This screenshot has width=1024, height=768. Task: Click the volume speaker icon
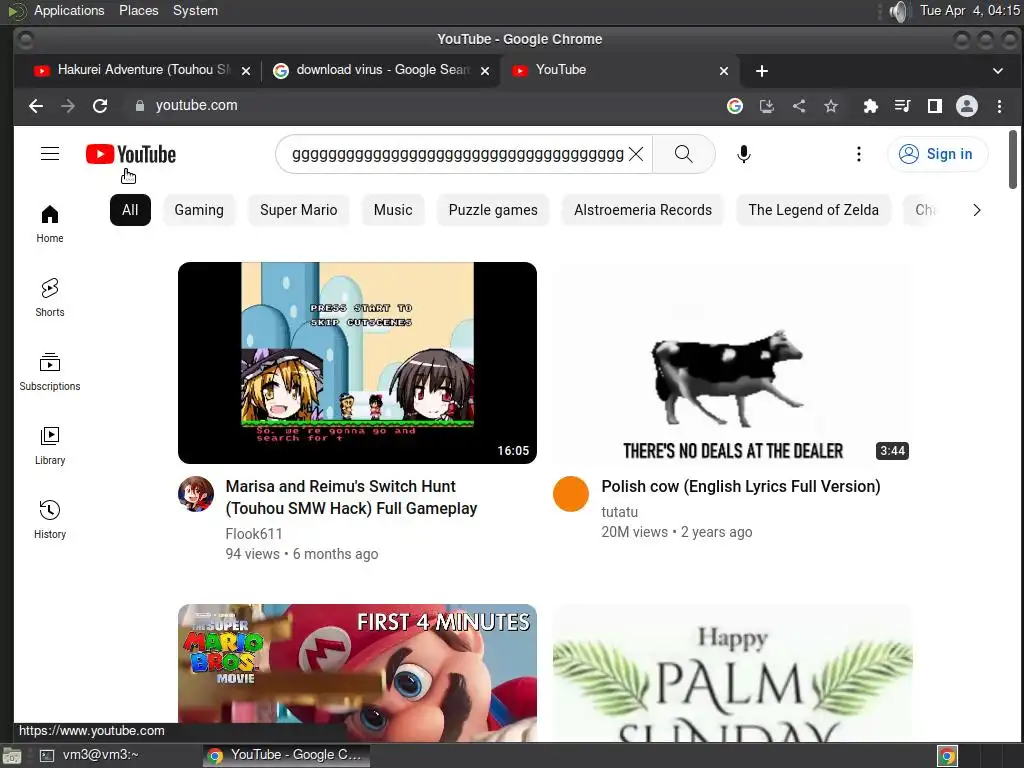pos(899,11)
